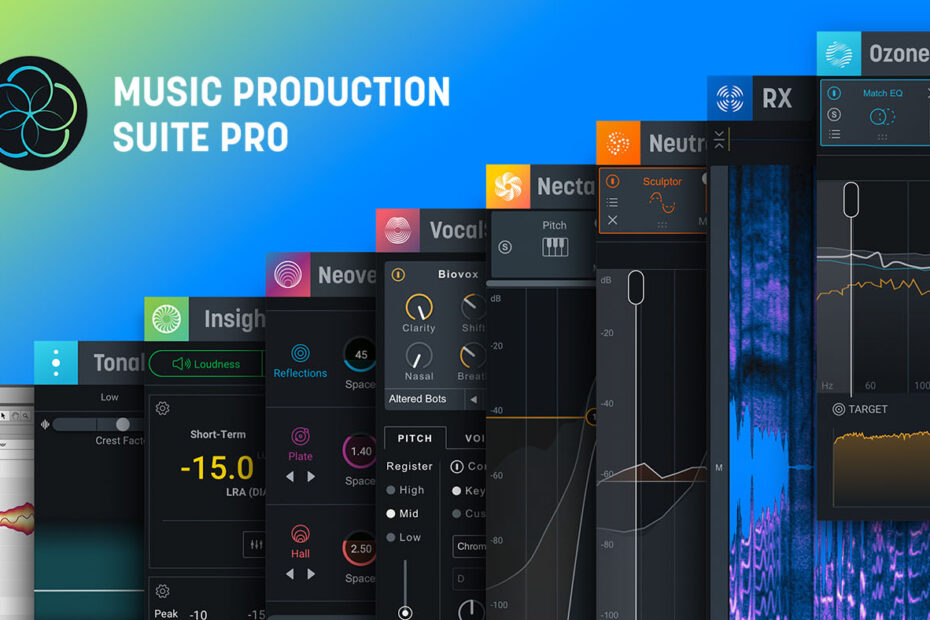
Task: Click the Nasal knob in Biovox
Action: pyautogui.click(x=419, y=357)
